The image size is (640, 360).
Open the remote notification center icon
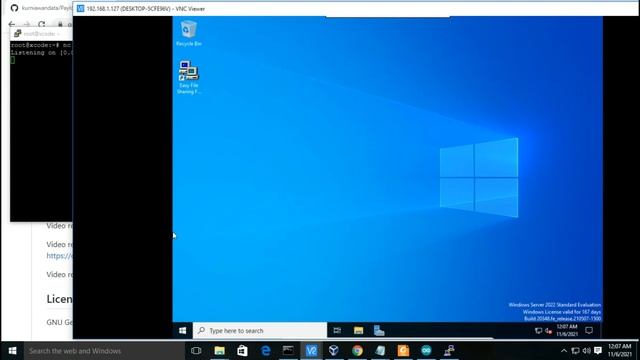point(589,330)
